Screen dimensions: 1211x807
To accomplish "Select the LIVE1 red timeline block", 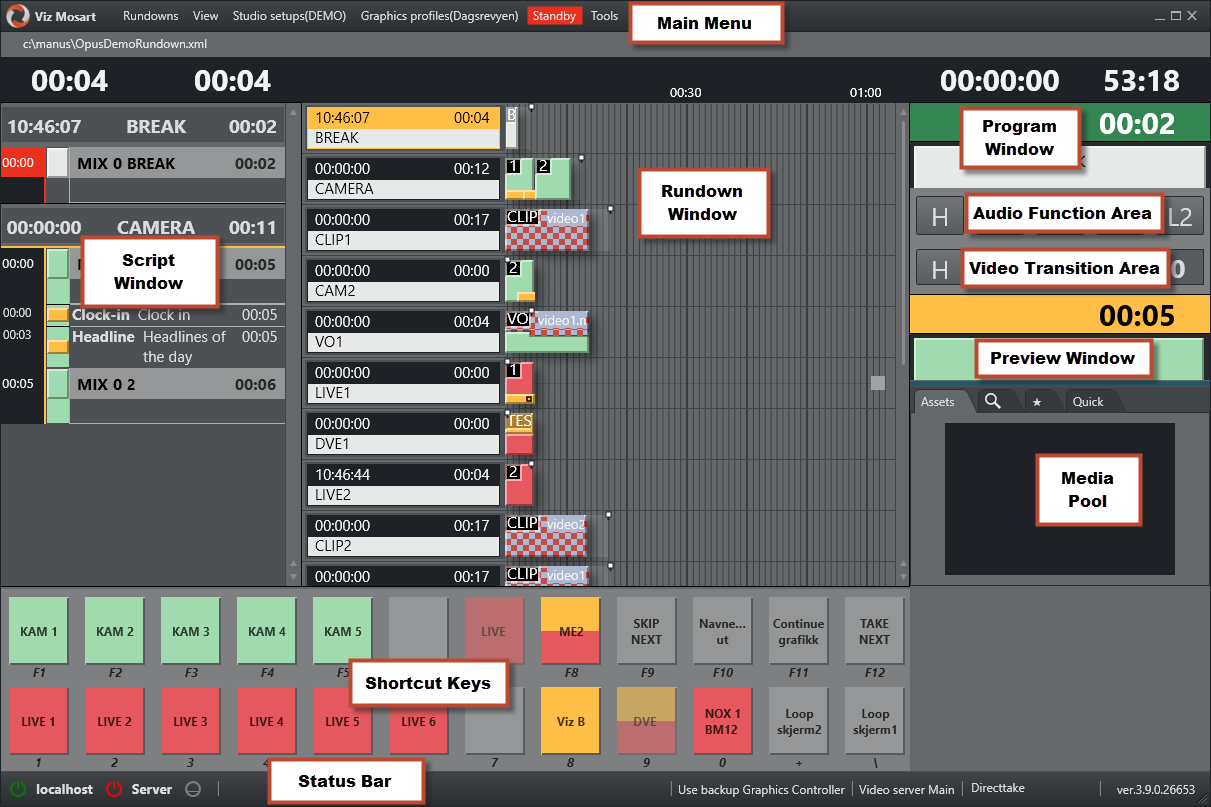I will [519, 383].
